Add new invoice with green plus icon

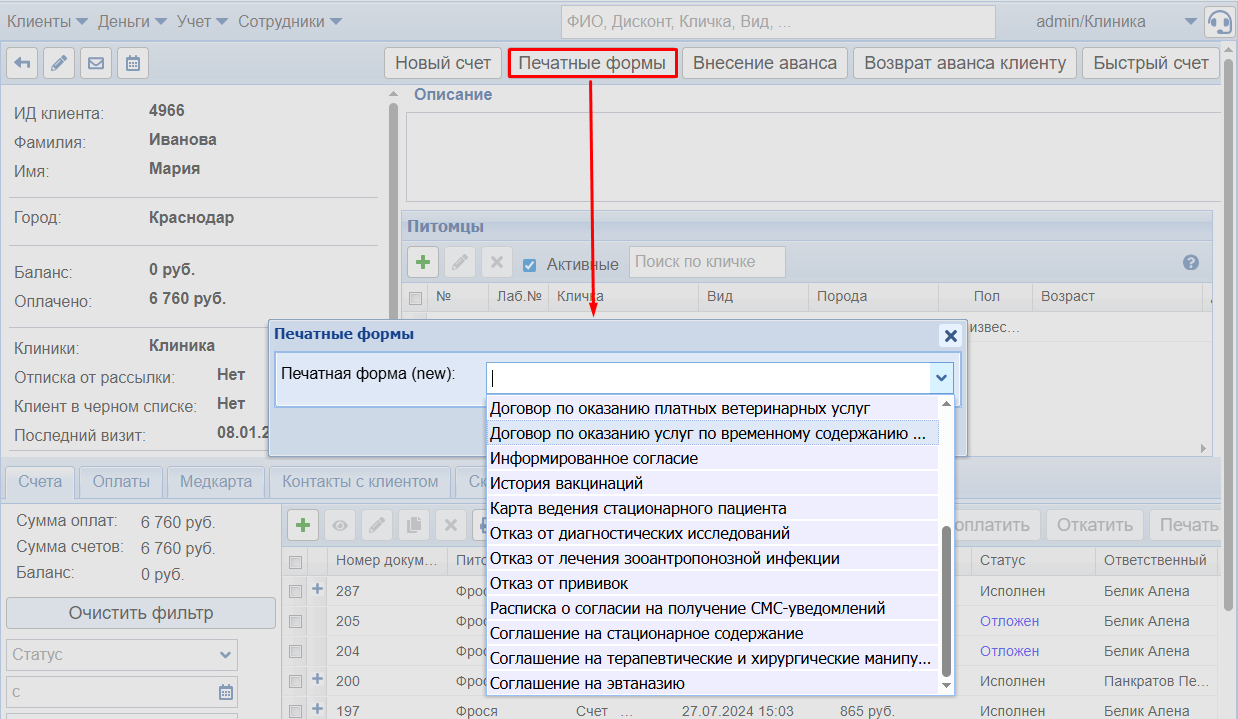[303, 524]
